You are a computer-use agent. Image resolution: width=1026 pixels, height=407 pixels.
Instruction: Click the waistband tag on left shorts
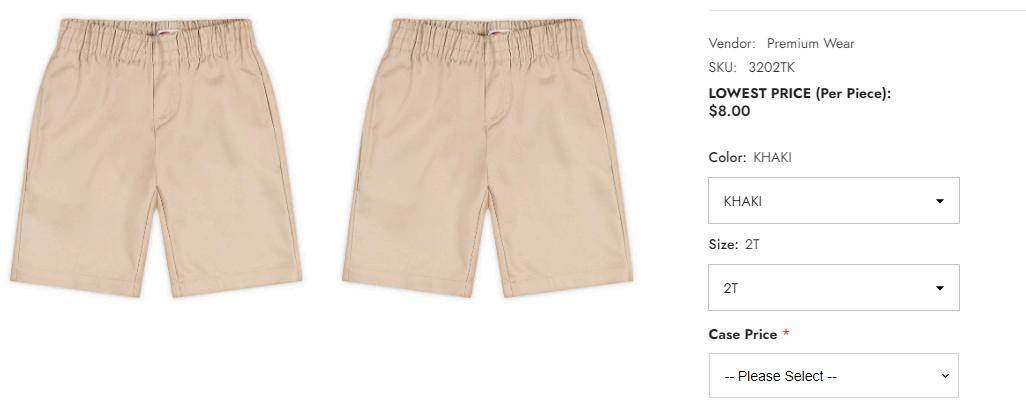[166, 31]
